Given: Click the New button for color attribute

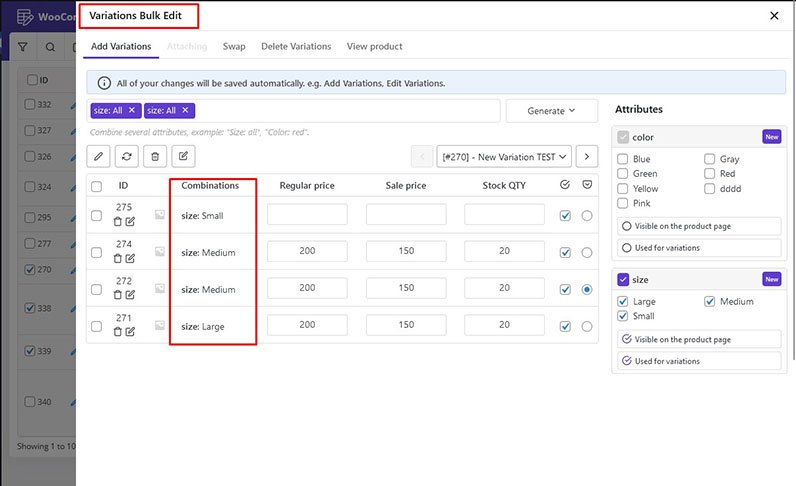Looking at the screenshot, I should coord(771,137).
